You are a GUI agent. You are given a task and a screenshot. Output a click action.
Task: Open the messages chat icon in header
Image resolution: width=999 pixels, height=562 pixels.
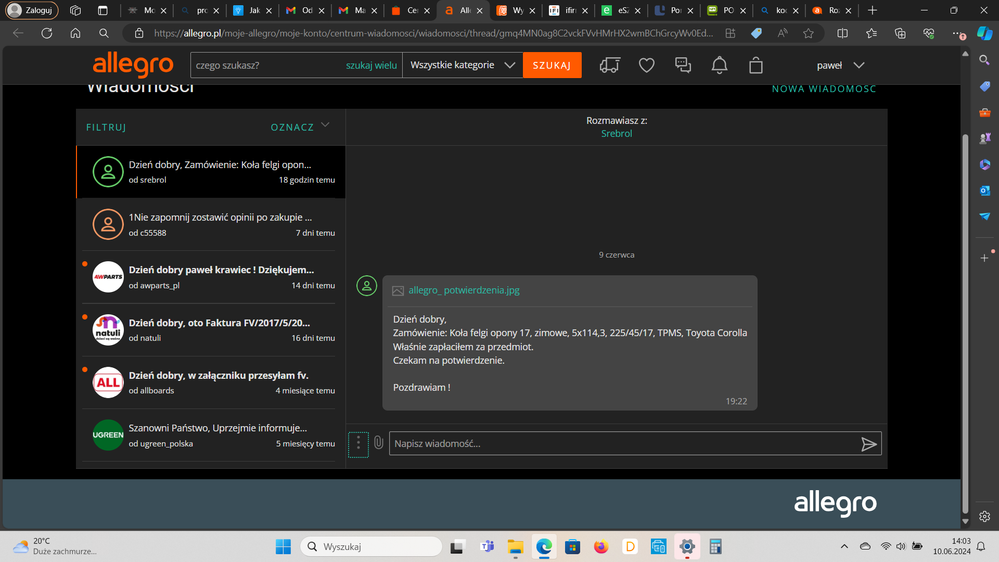click(x=683, y=65)
